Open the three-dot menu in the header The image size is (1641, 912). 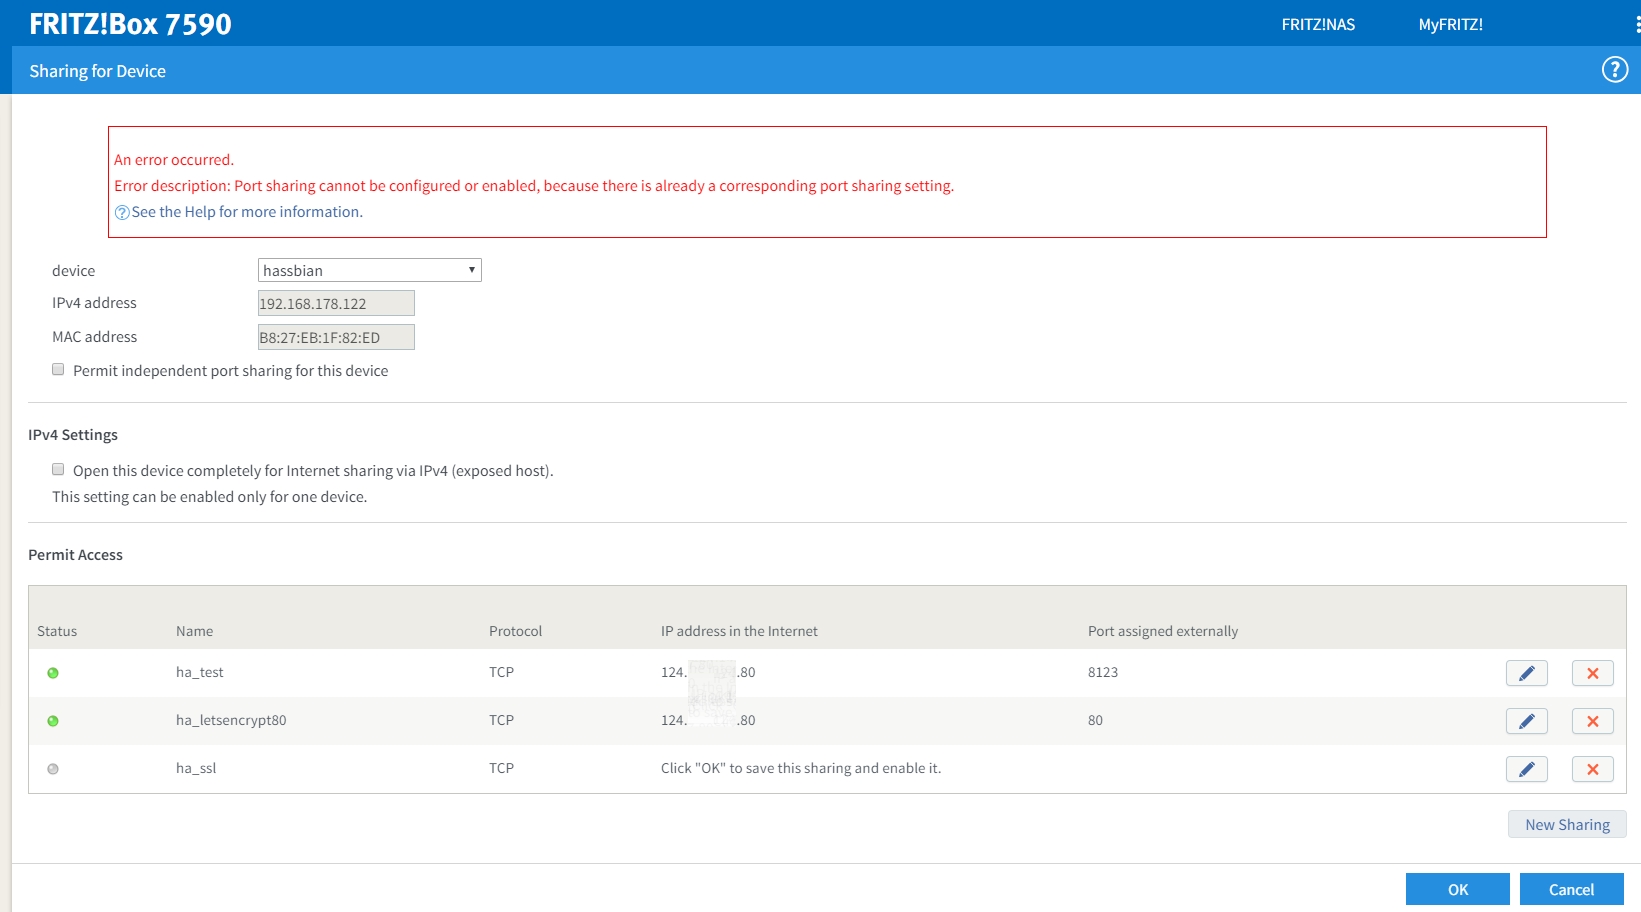pyautogui.click(x=1634, y=23)
